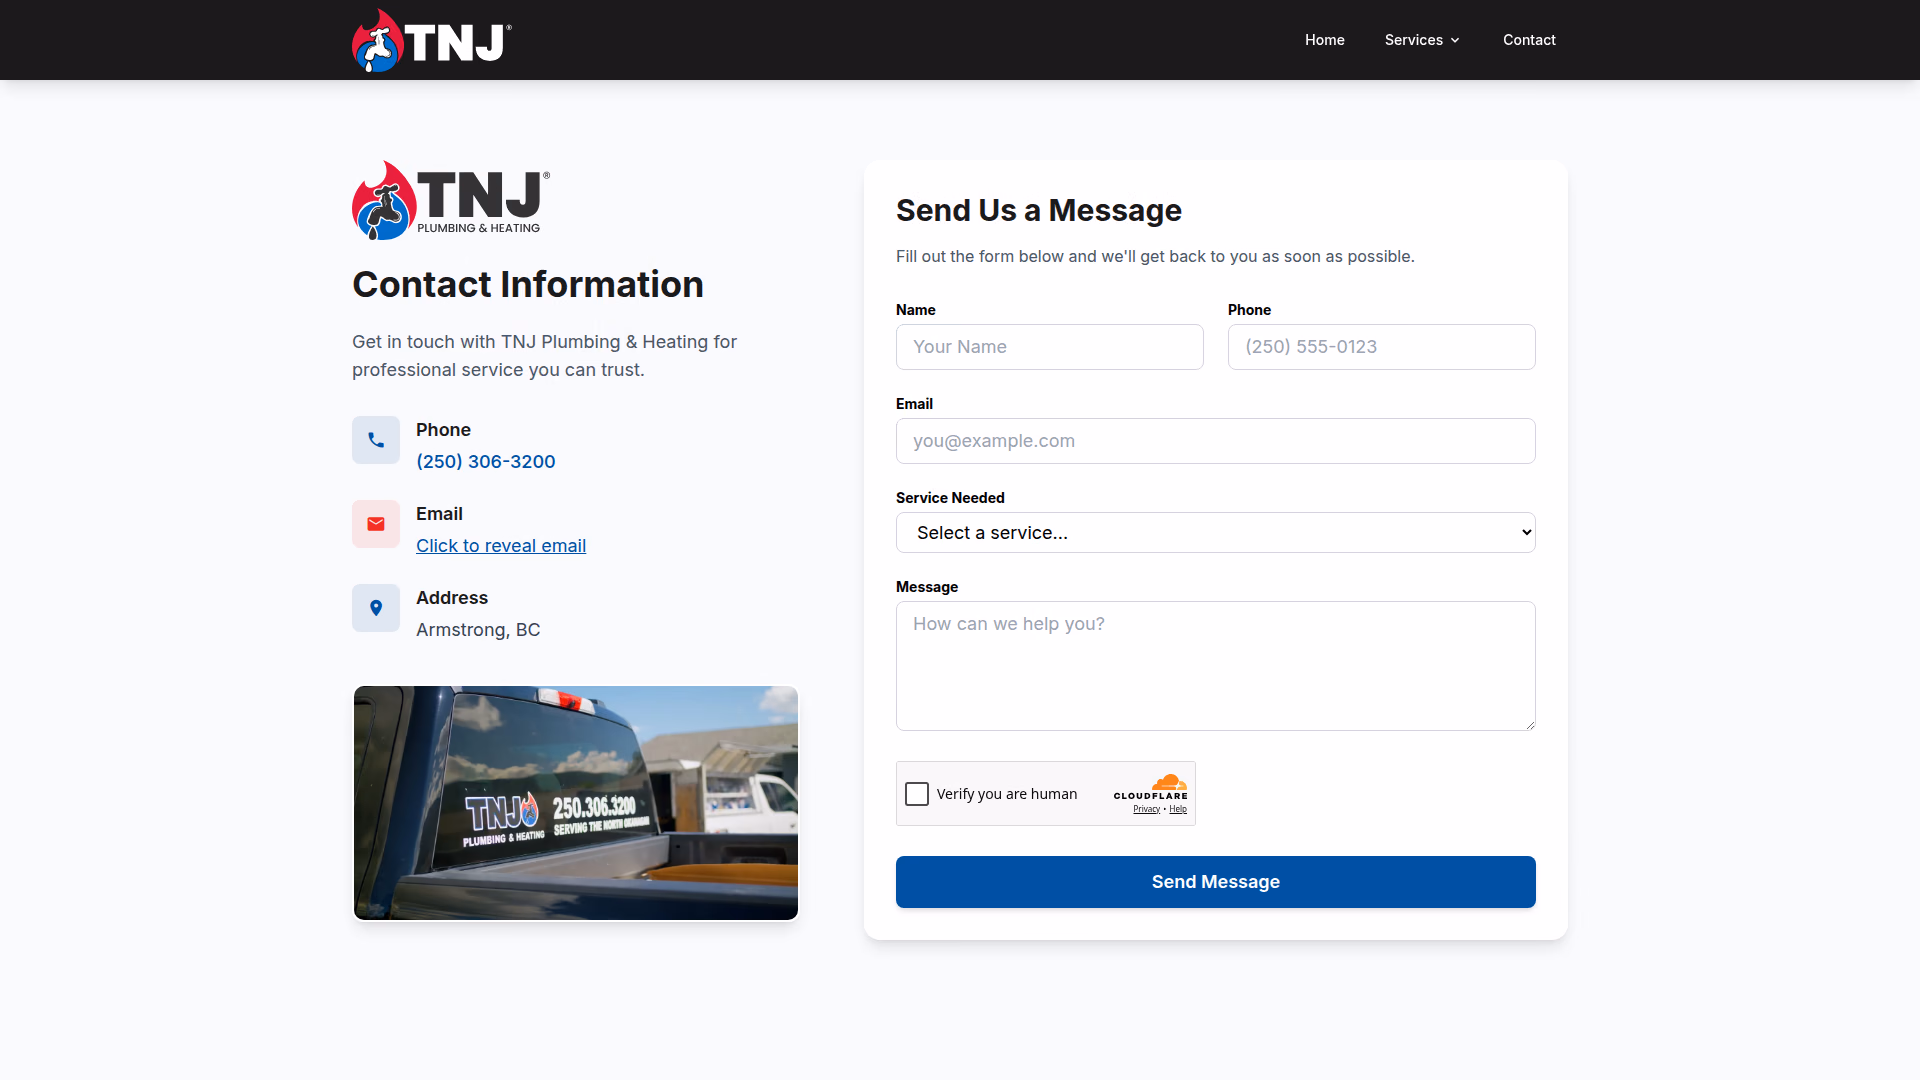
Task: Click the Service Needed label
Action: [950, 498]
